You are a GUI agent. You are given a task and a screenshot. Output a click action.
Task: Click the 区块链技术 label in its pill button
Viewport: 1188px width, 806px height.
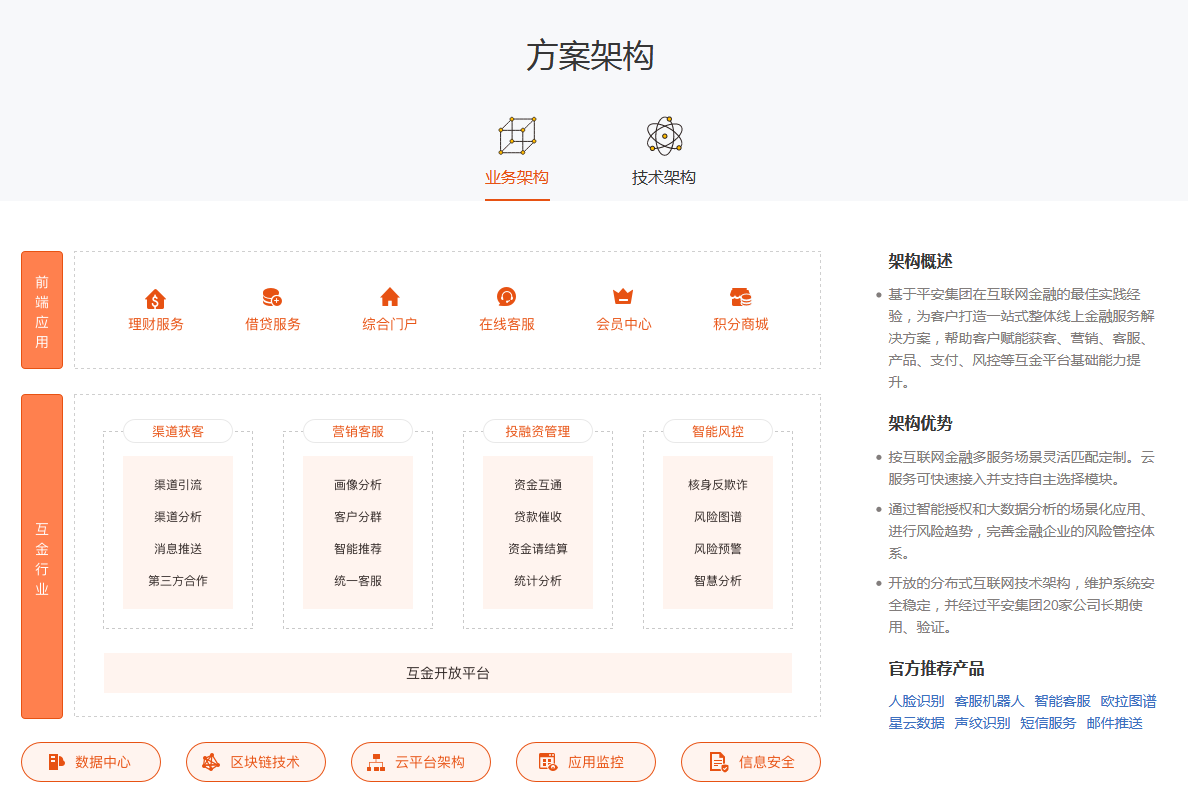[x=265, y=762]
